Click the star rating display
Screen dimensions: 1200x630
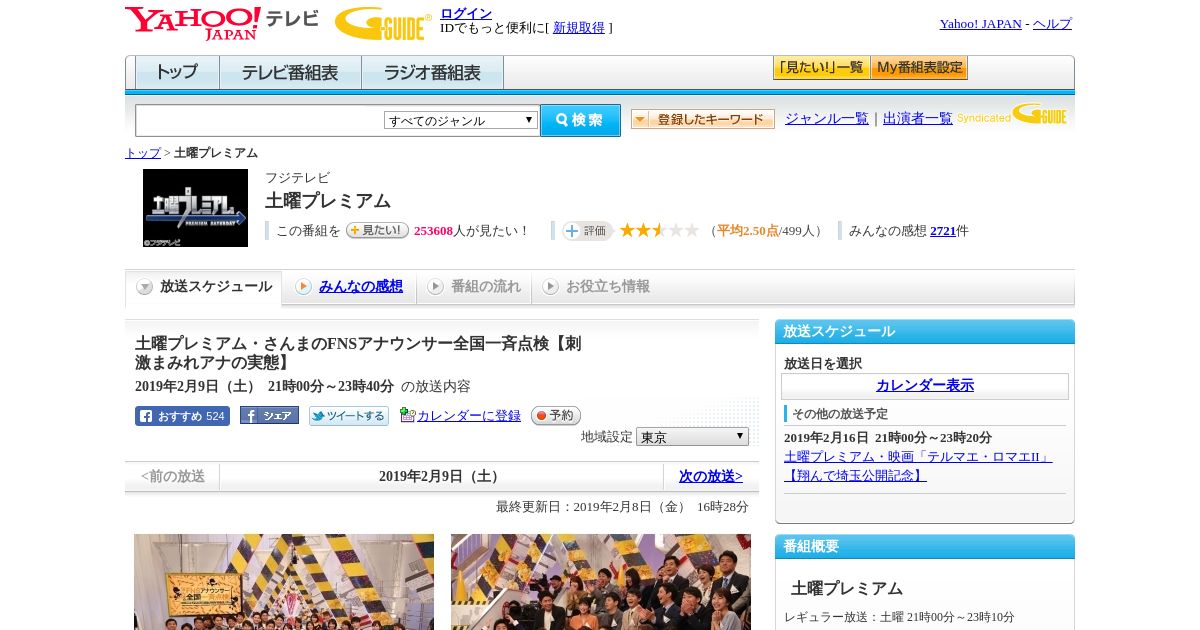(x=659, y=230)
